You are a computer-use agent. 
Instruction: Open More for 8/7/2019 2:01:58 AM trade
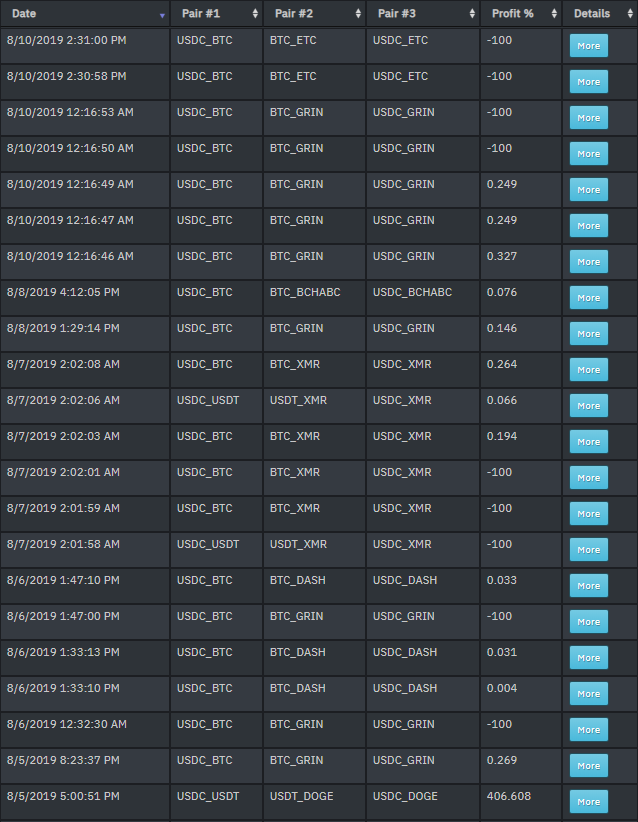(x=589, y=550)
